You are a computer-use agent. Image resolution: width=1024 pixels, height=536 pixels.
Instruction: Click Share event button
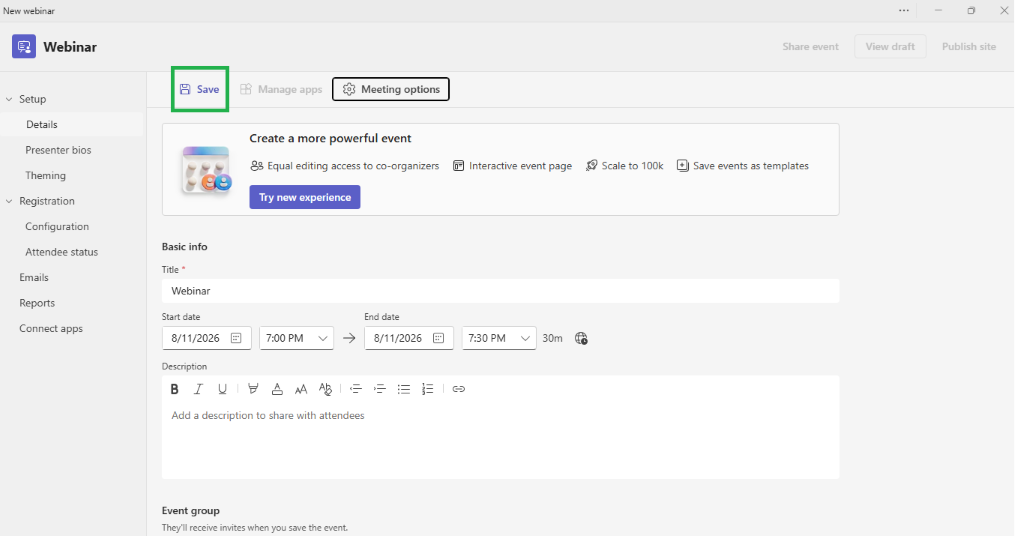click(x=810, y=46)
